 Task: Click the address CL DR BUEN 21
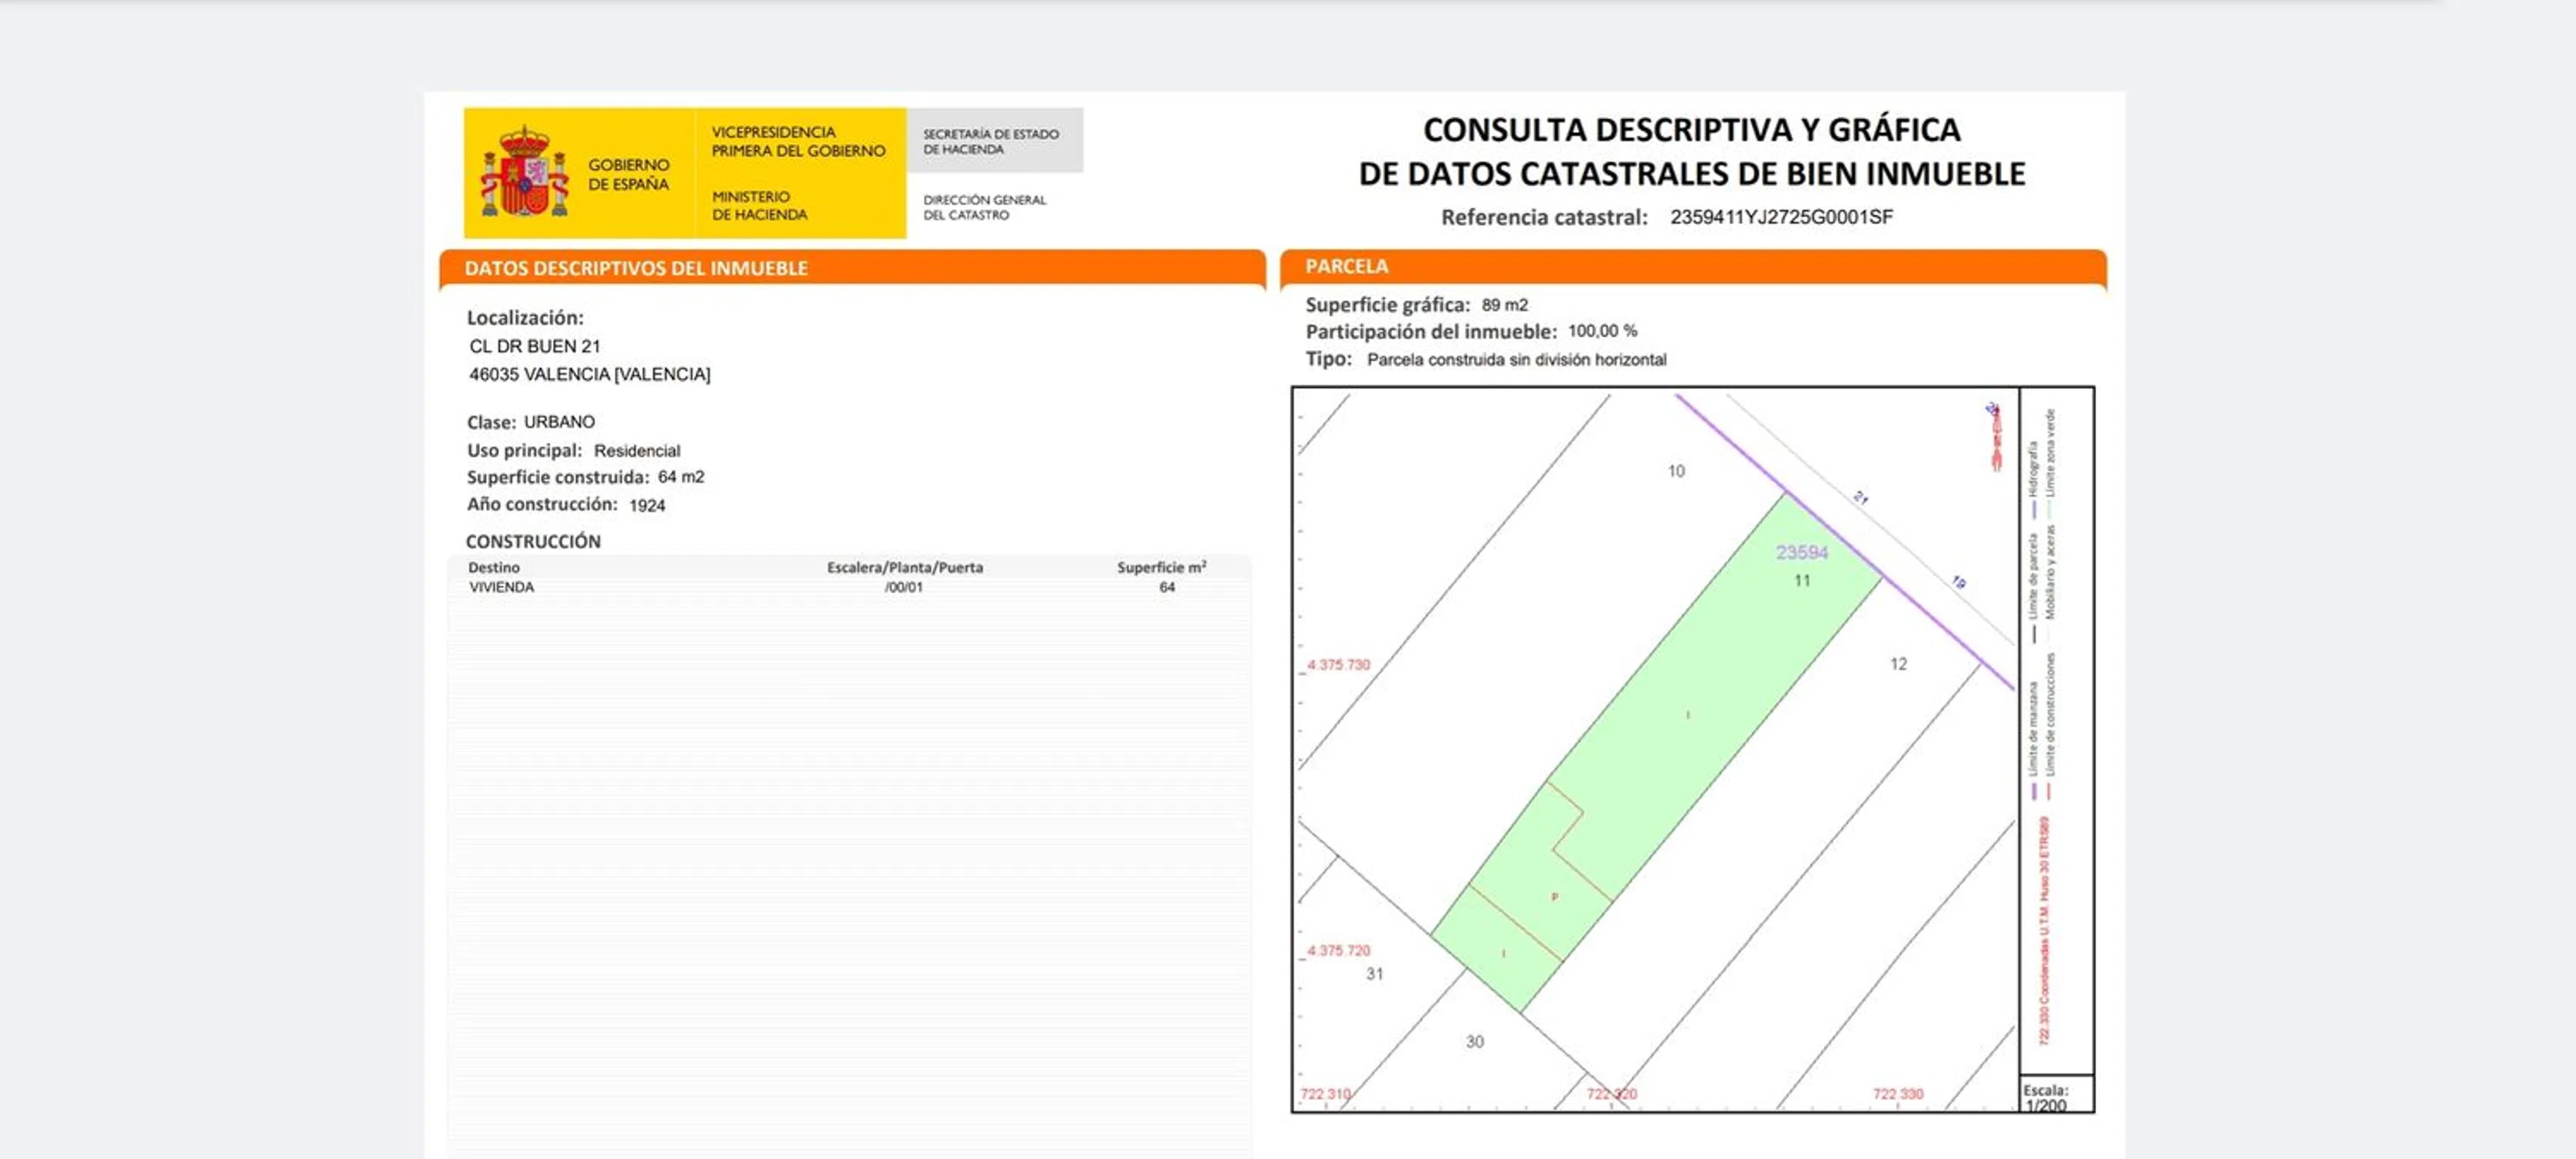pos(535,346)
